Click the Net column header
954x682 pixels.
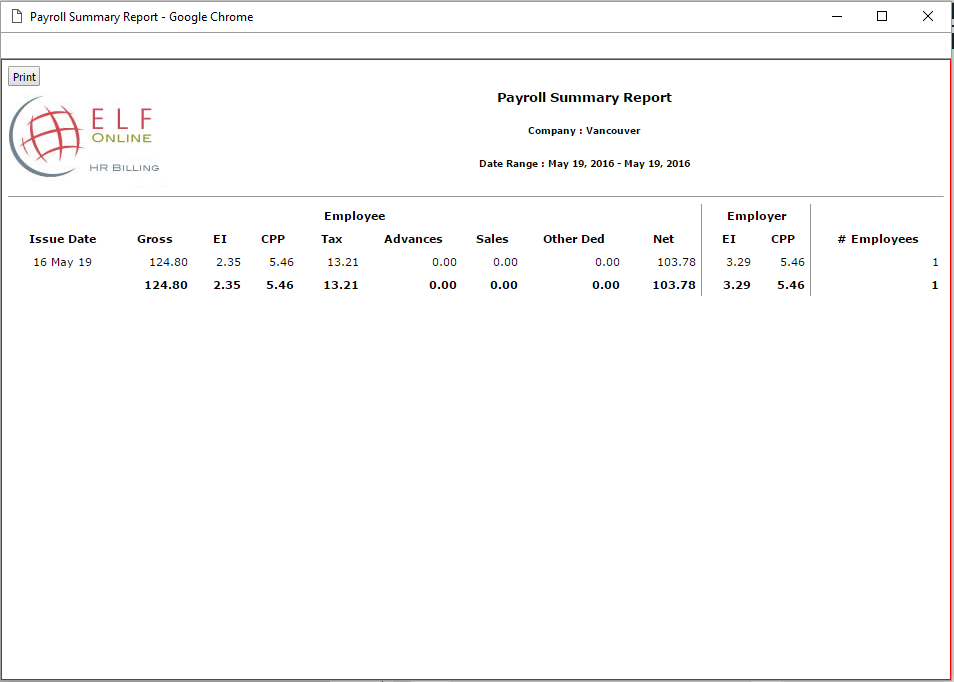point(664,239)
